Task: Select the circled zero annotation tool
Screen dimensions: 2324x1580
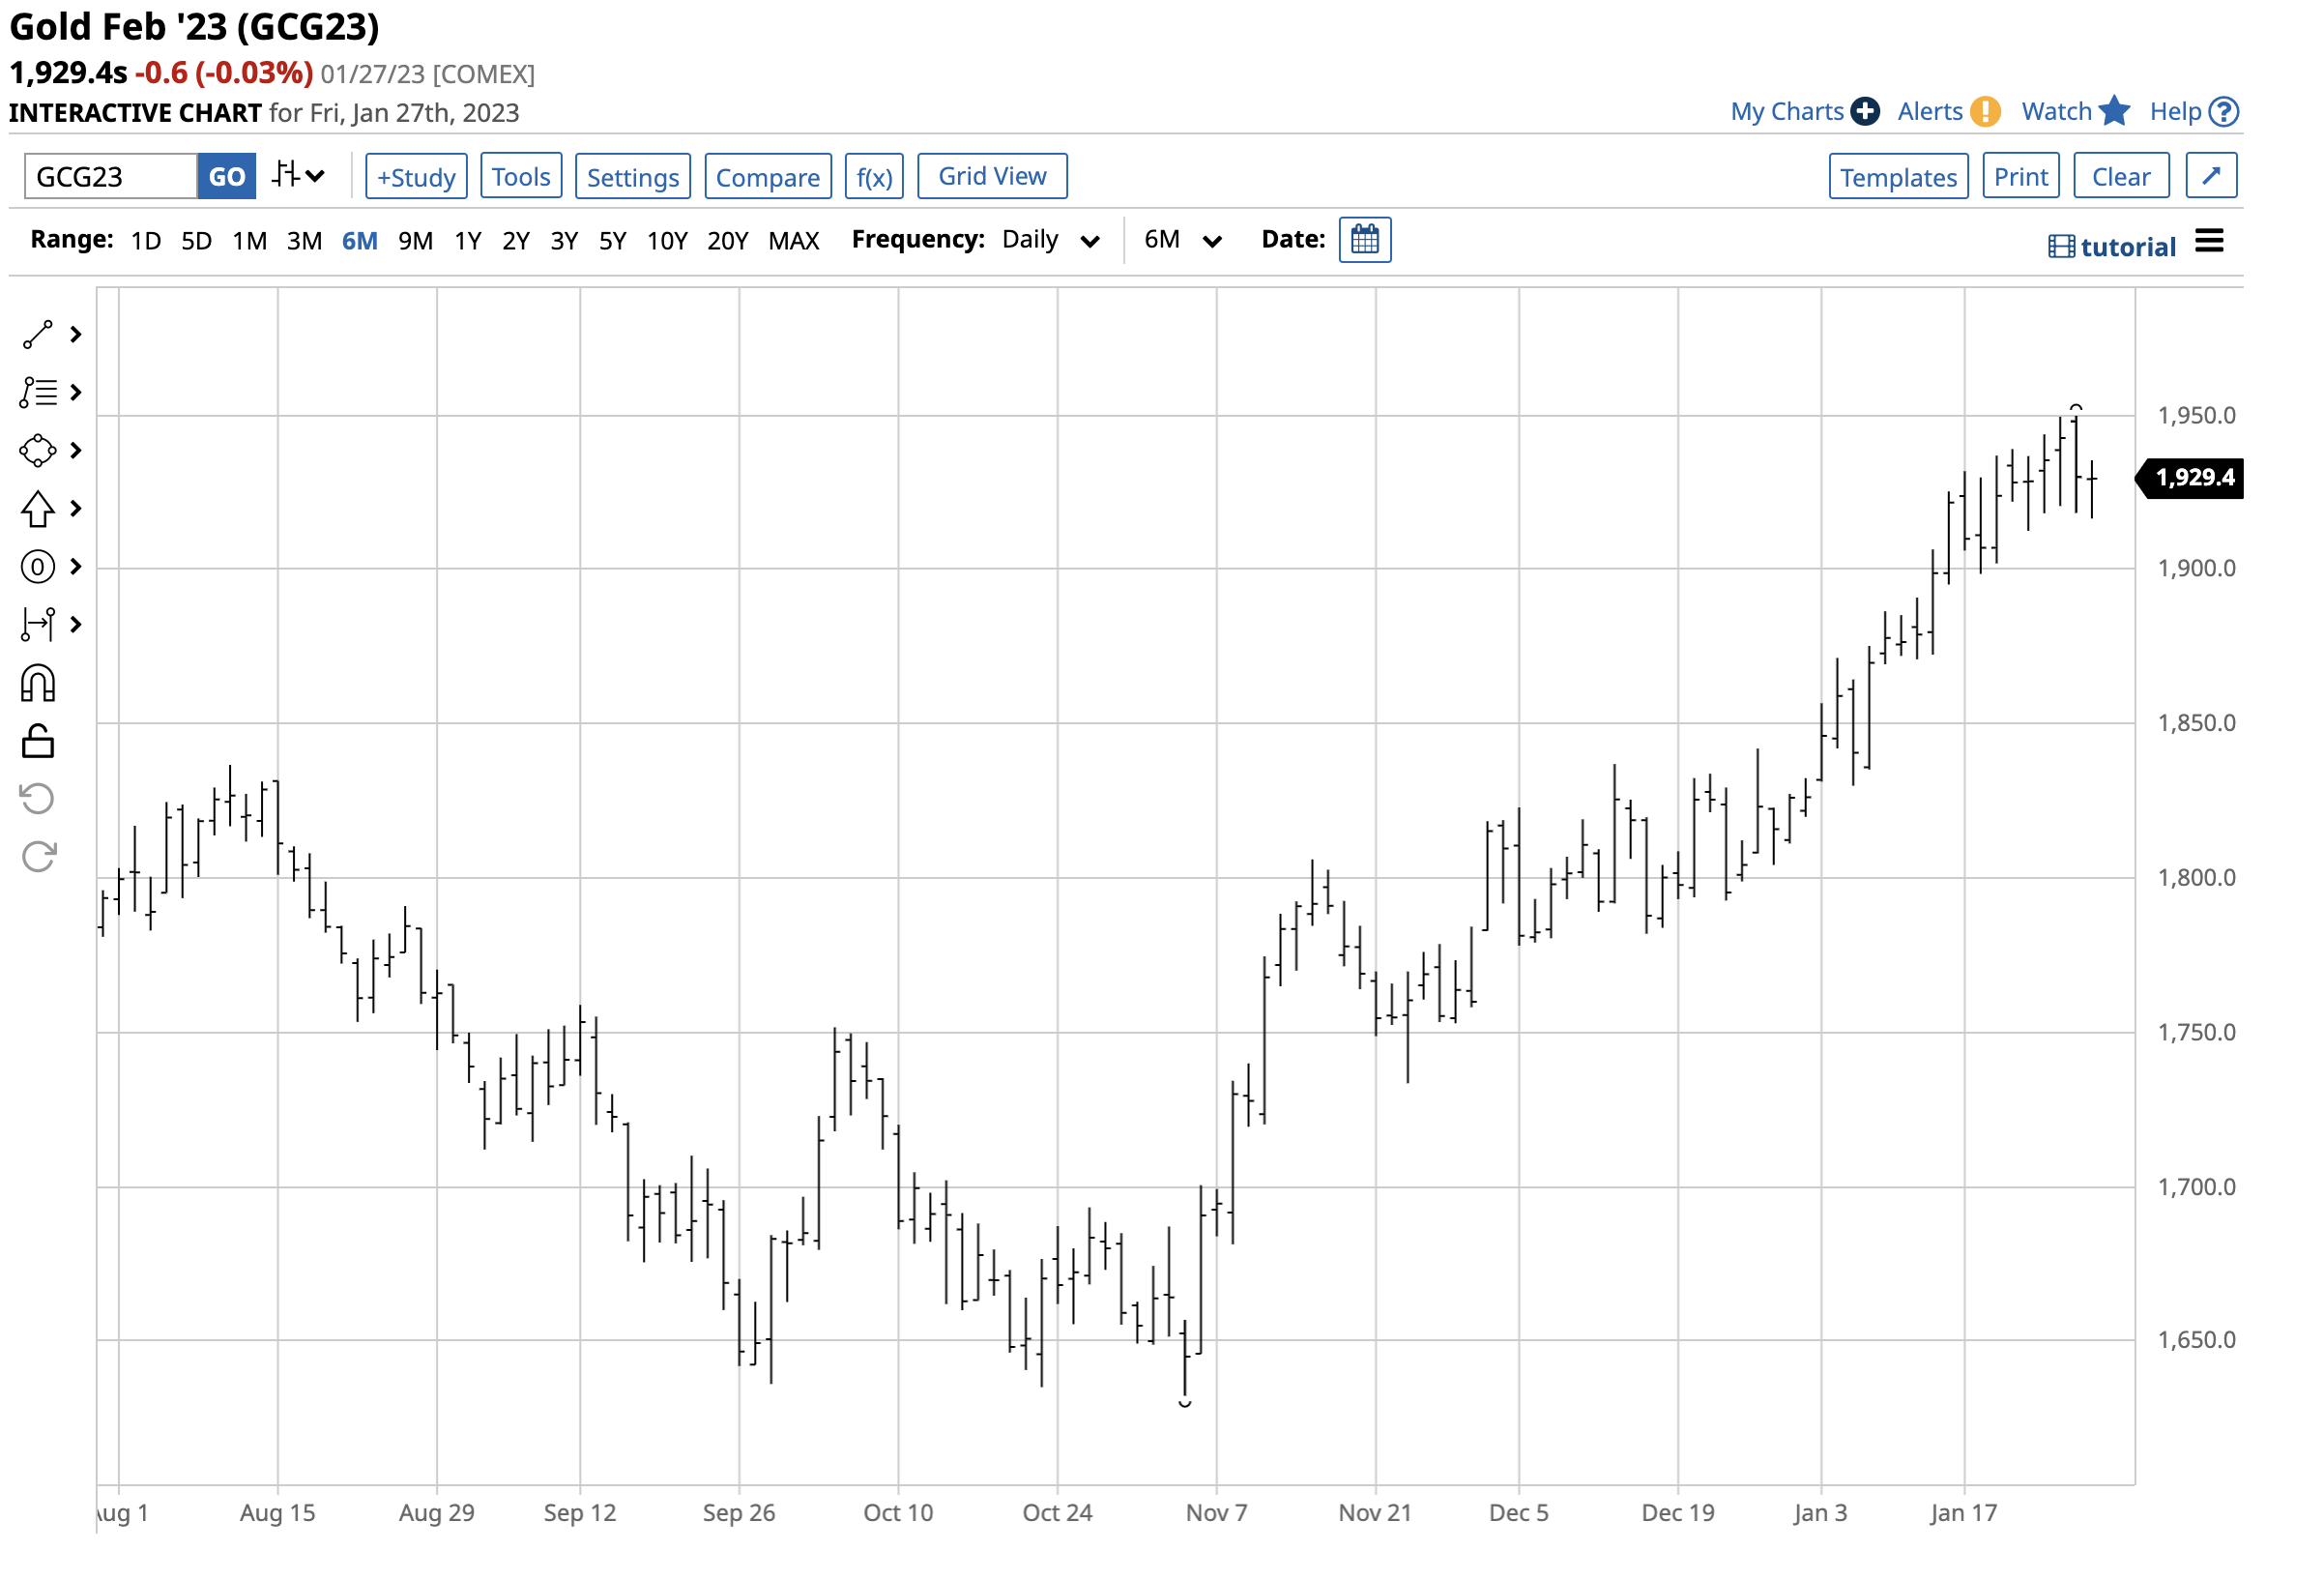Action: [x=38, y=569]
